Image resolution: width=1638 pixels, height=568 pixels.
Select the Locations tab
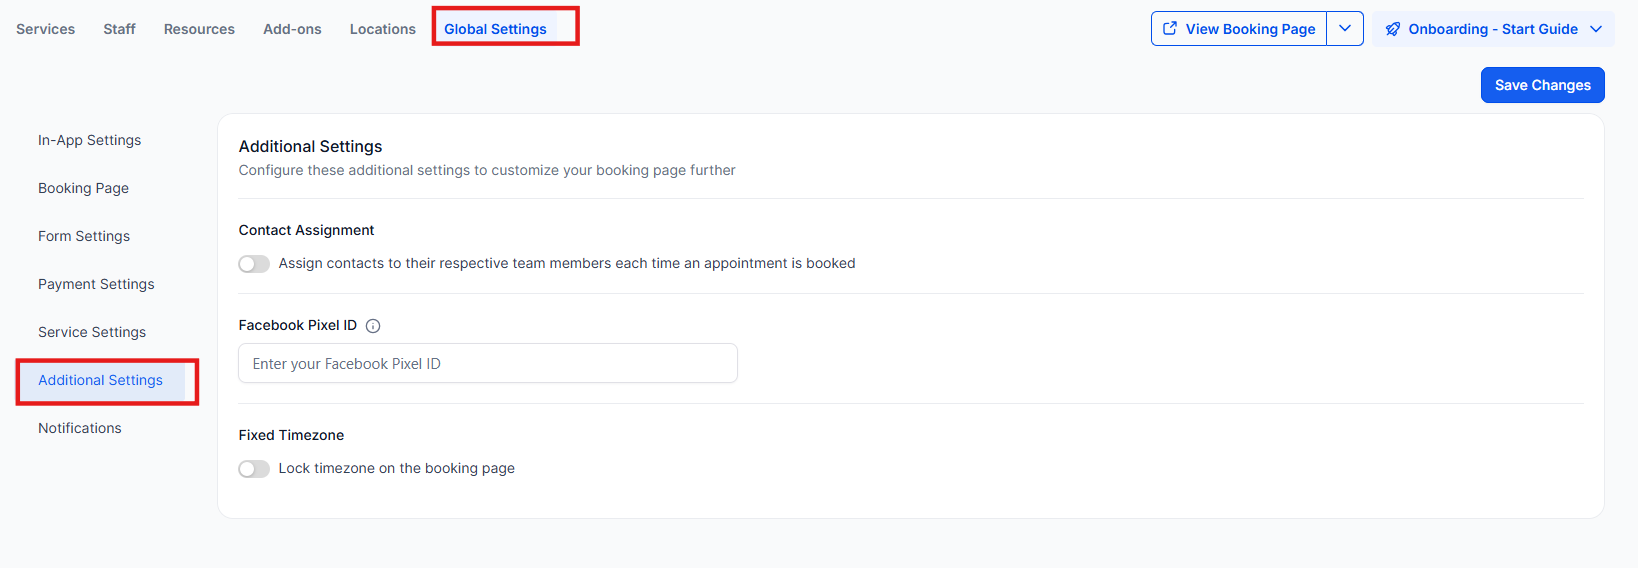click(x=382, y=29)
